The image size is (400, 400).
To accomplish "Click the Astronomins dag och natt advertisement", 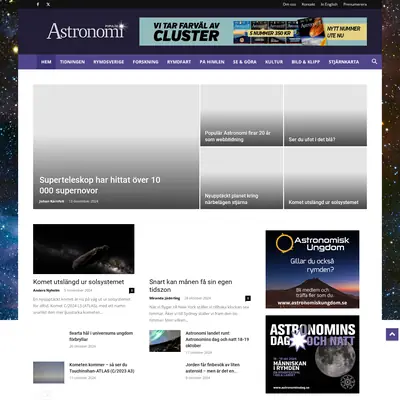I will click(x=312, y=354).
